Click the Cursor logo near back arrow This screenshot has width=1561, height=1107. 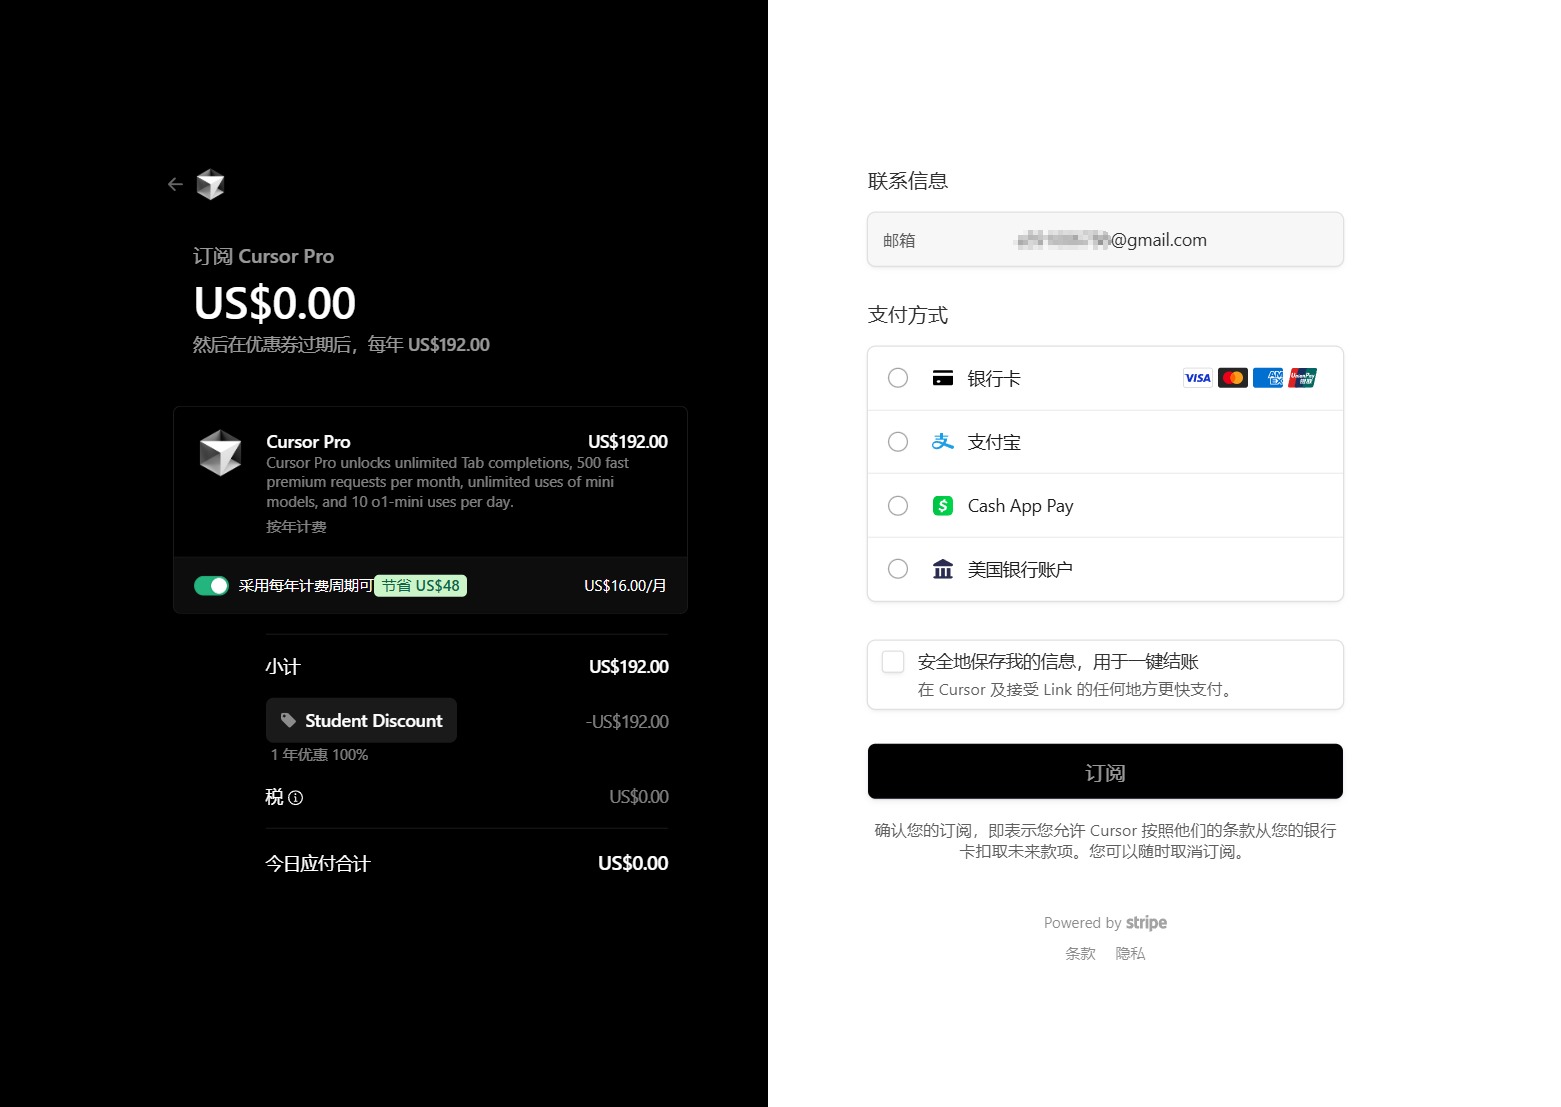(x=210, y=184)
